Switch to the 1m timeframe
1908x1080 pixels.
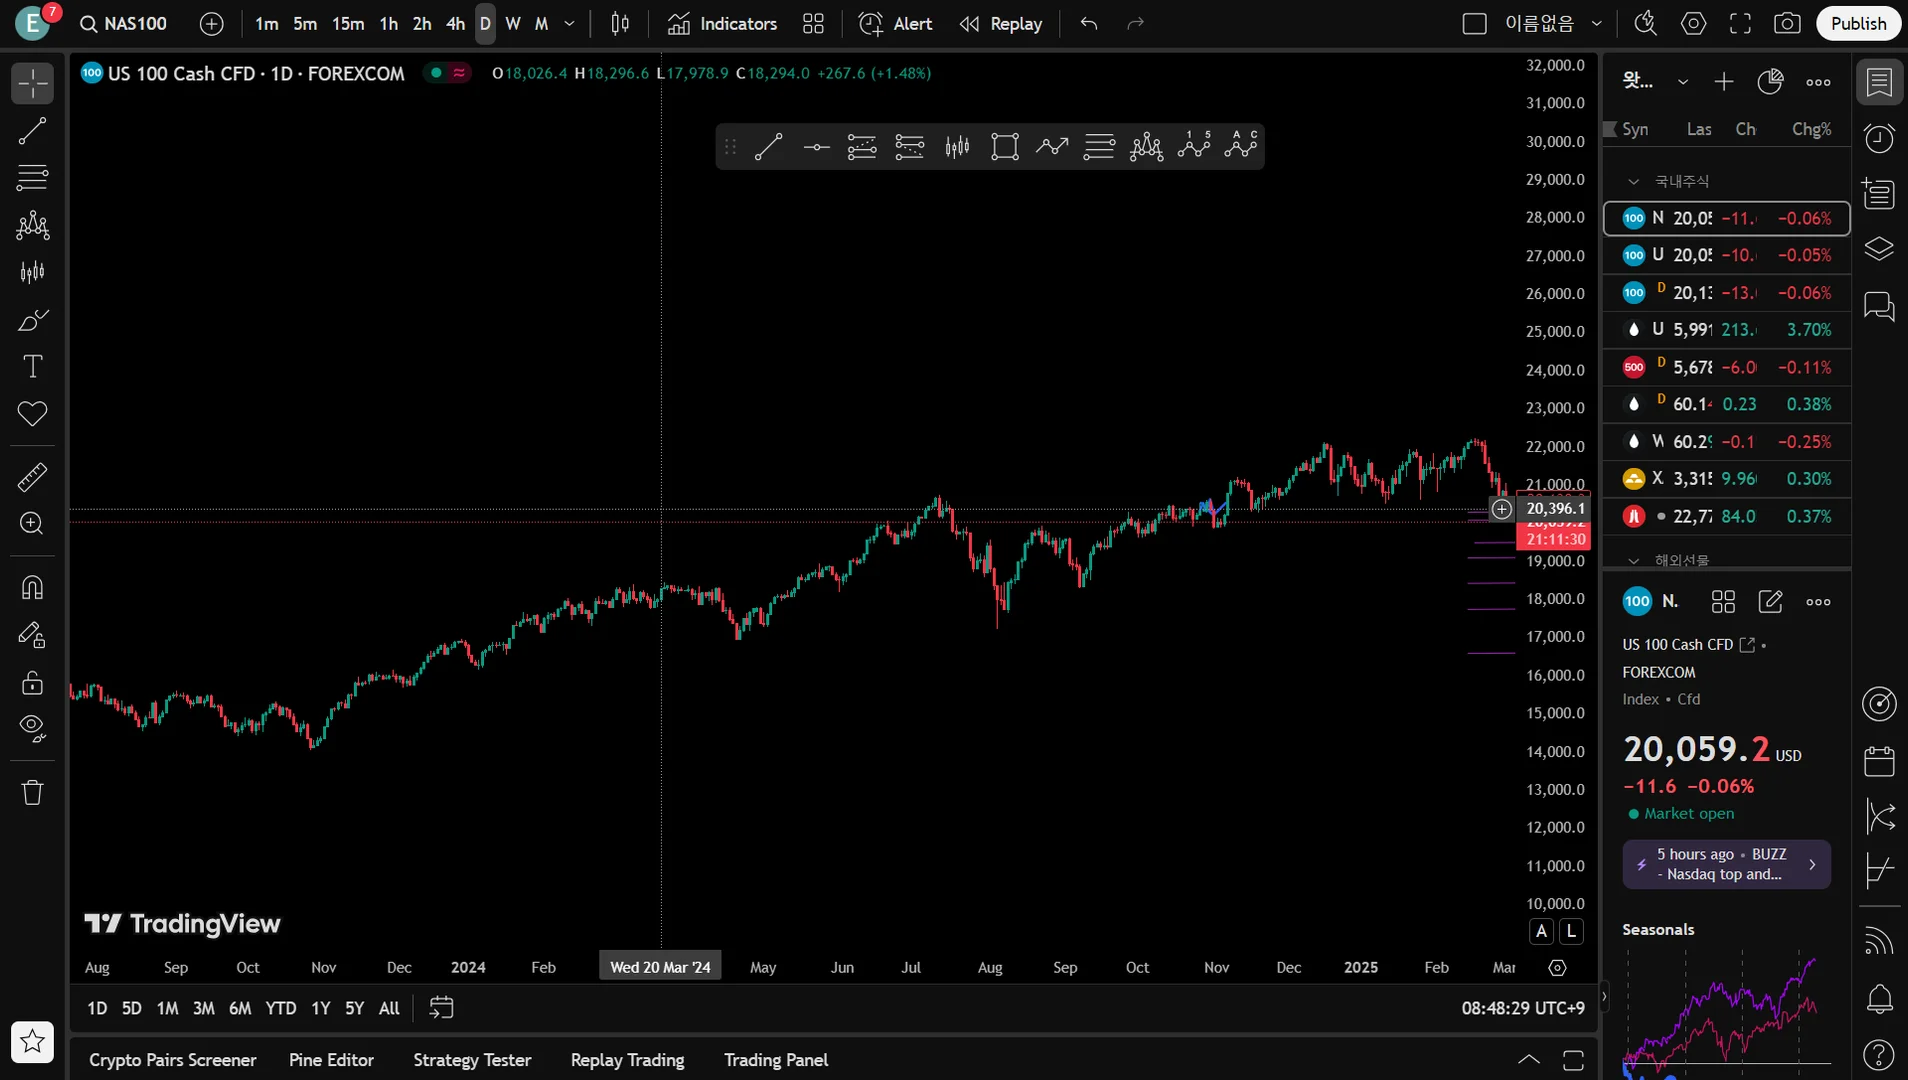tap(266, 24)
